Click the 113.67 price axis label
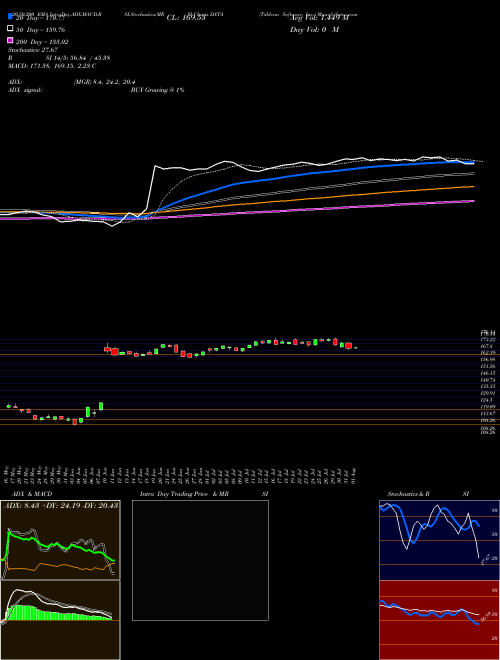500x660 pixels. tap(489, 413)
